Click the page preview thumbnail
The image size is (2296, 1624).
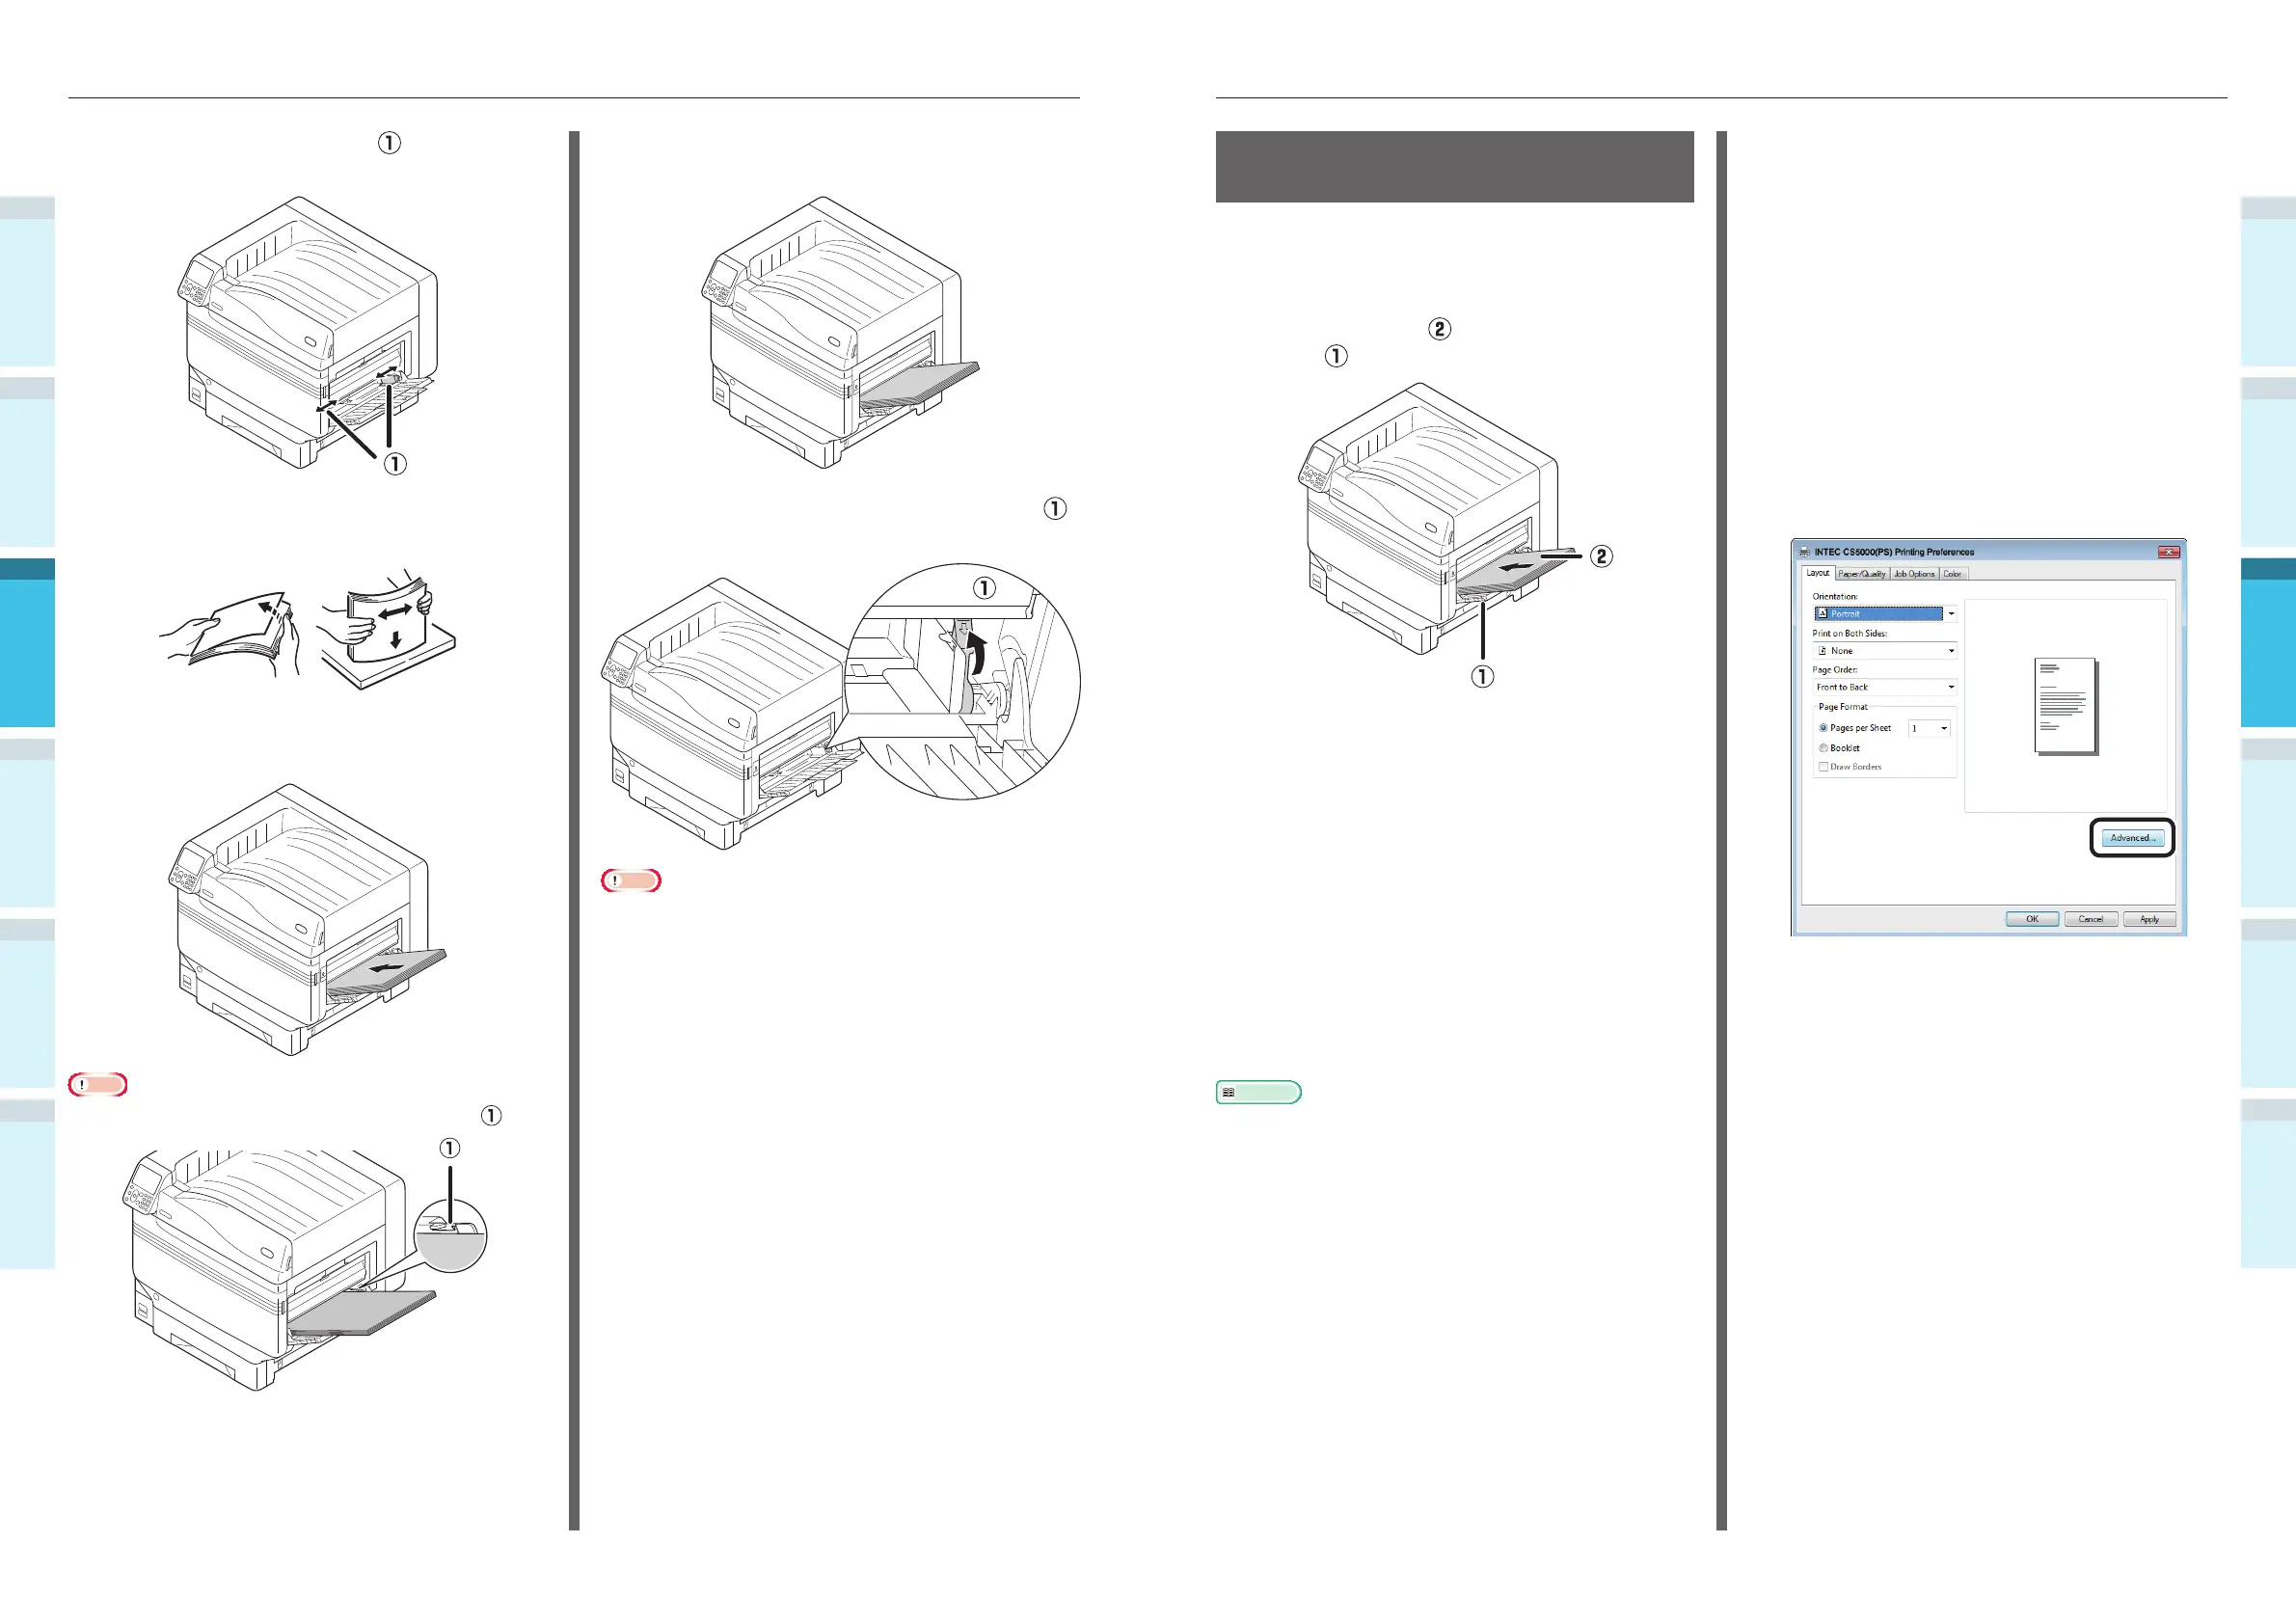pos(2065,706)
